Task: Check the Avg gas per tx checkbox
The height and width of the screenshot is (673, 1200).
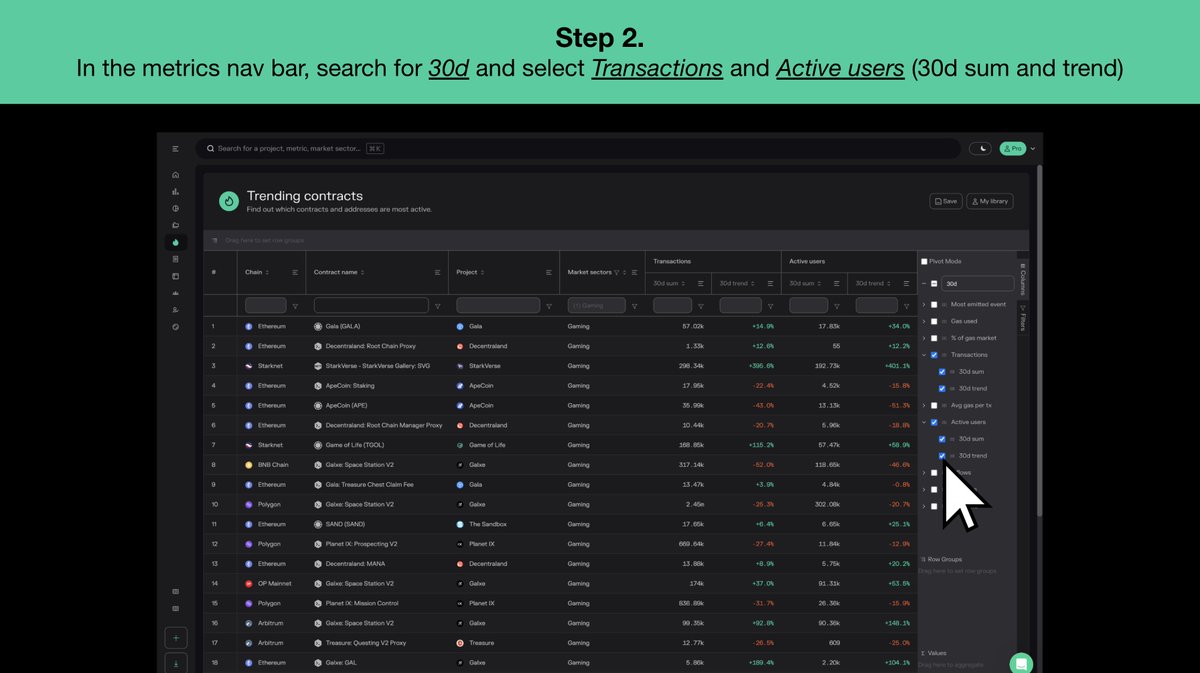Action: [x=934, y=406]
